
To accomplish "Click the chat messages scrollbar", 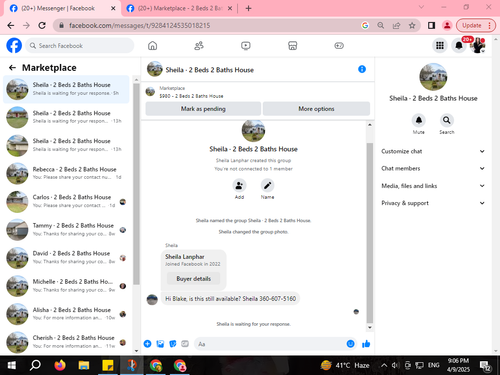I will pyautogui.click(x=370, y=233).
